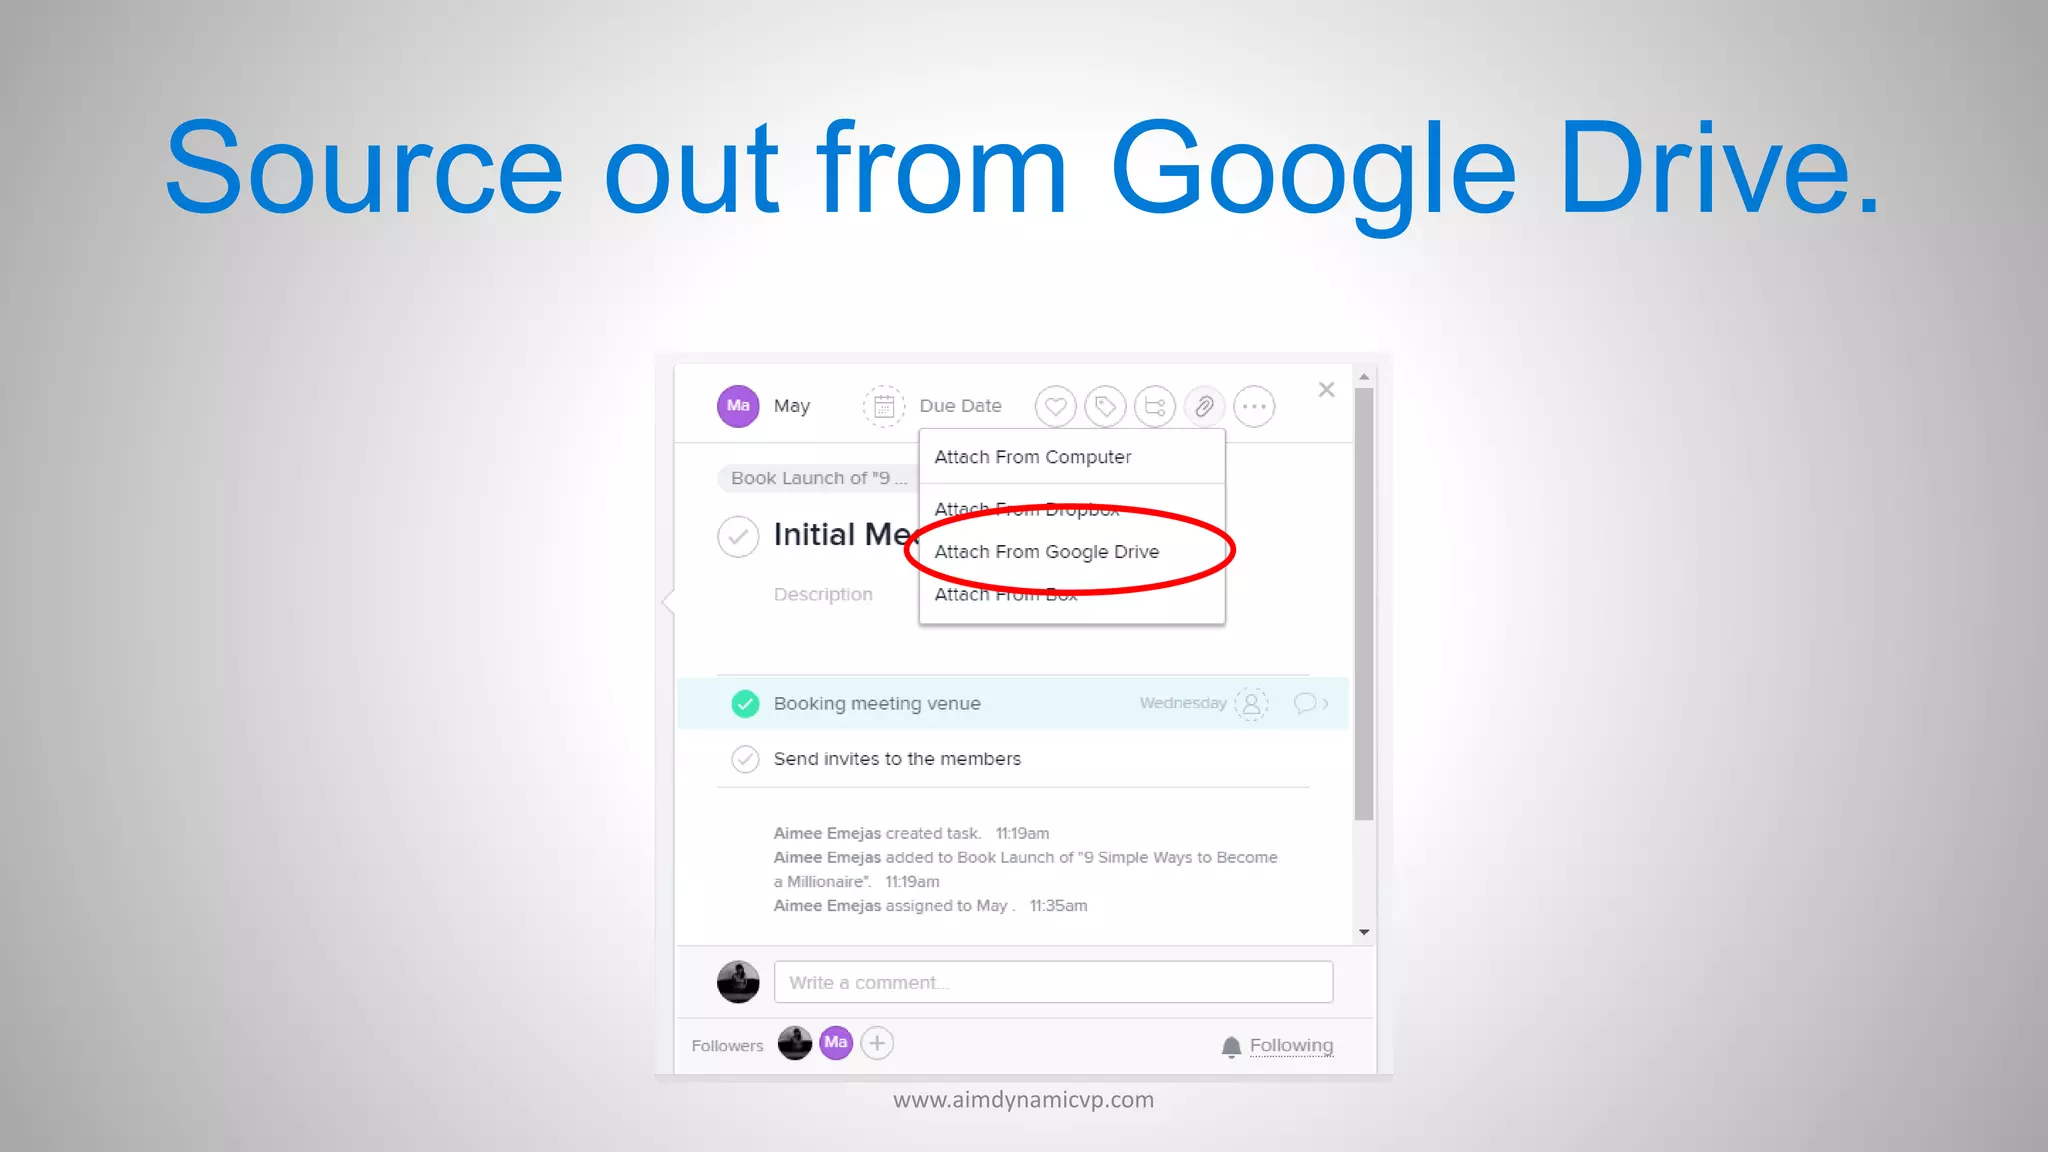Image resolution: width=2048 pixels, height=1152 pixels.
Task: Click the May assignee avatar
Action: click(x=738, y=406)
